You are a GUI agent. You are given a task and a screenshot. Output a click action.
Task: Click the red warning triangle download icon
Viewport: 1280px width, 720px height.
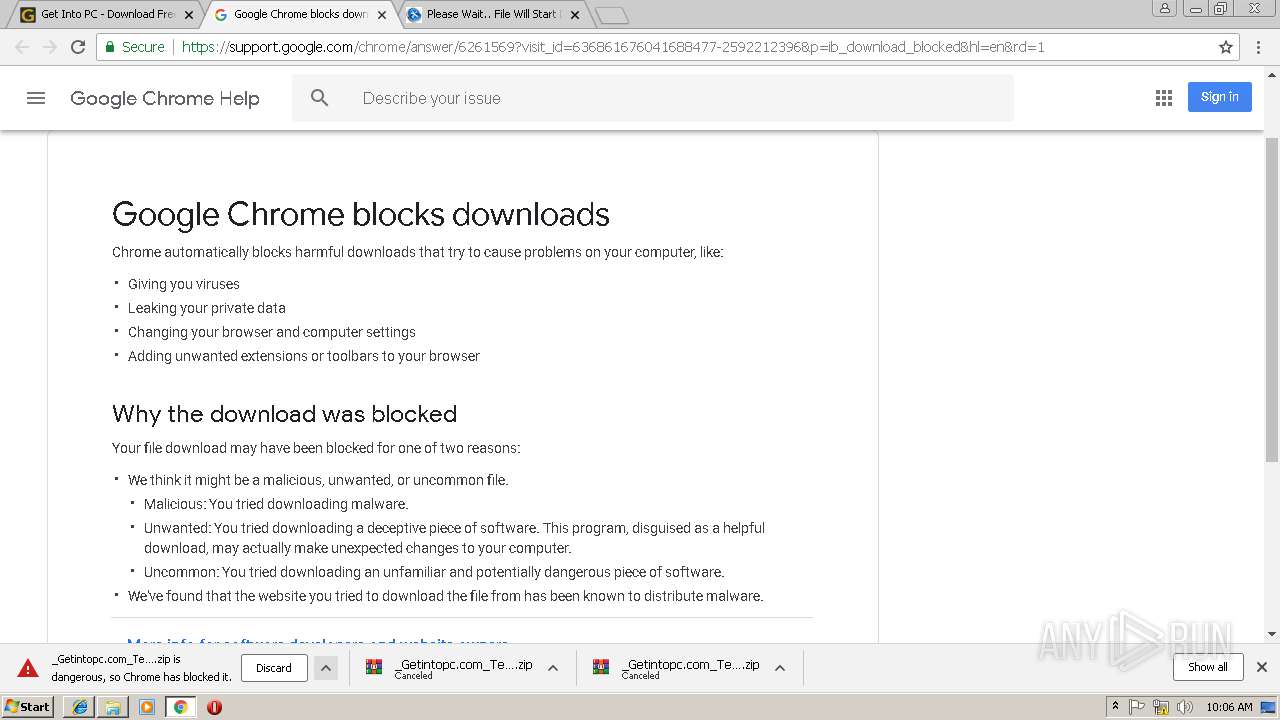click(28, 668)
